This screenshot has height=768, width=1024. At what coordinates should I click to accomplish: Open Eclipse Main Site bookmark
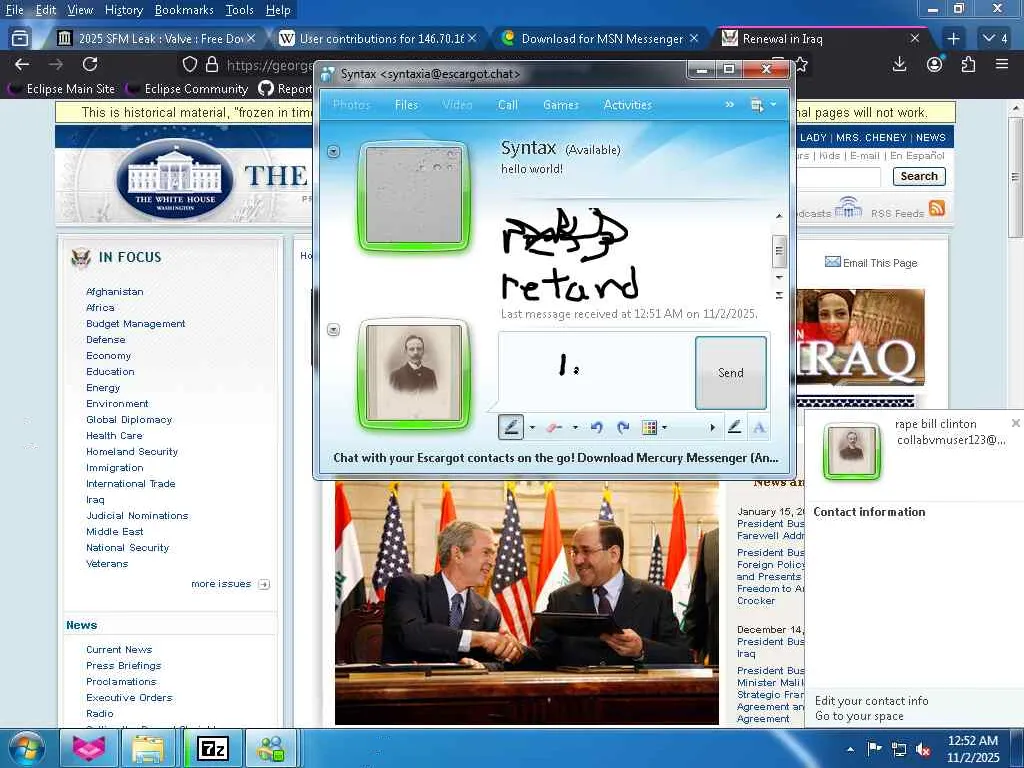click(63, 88)
